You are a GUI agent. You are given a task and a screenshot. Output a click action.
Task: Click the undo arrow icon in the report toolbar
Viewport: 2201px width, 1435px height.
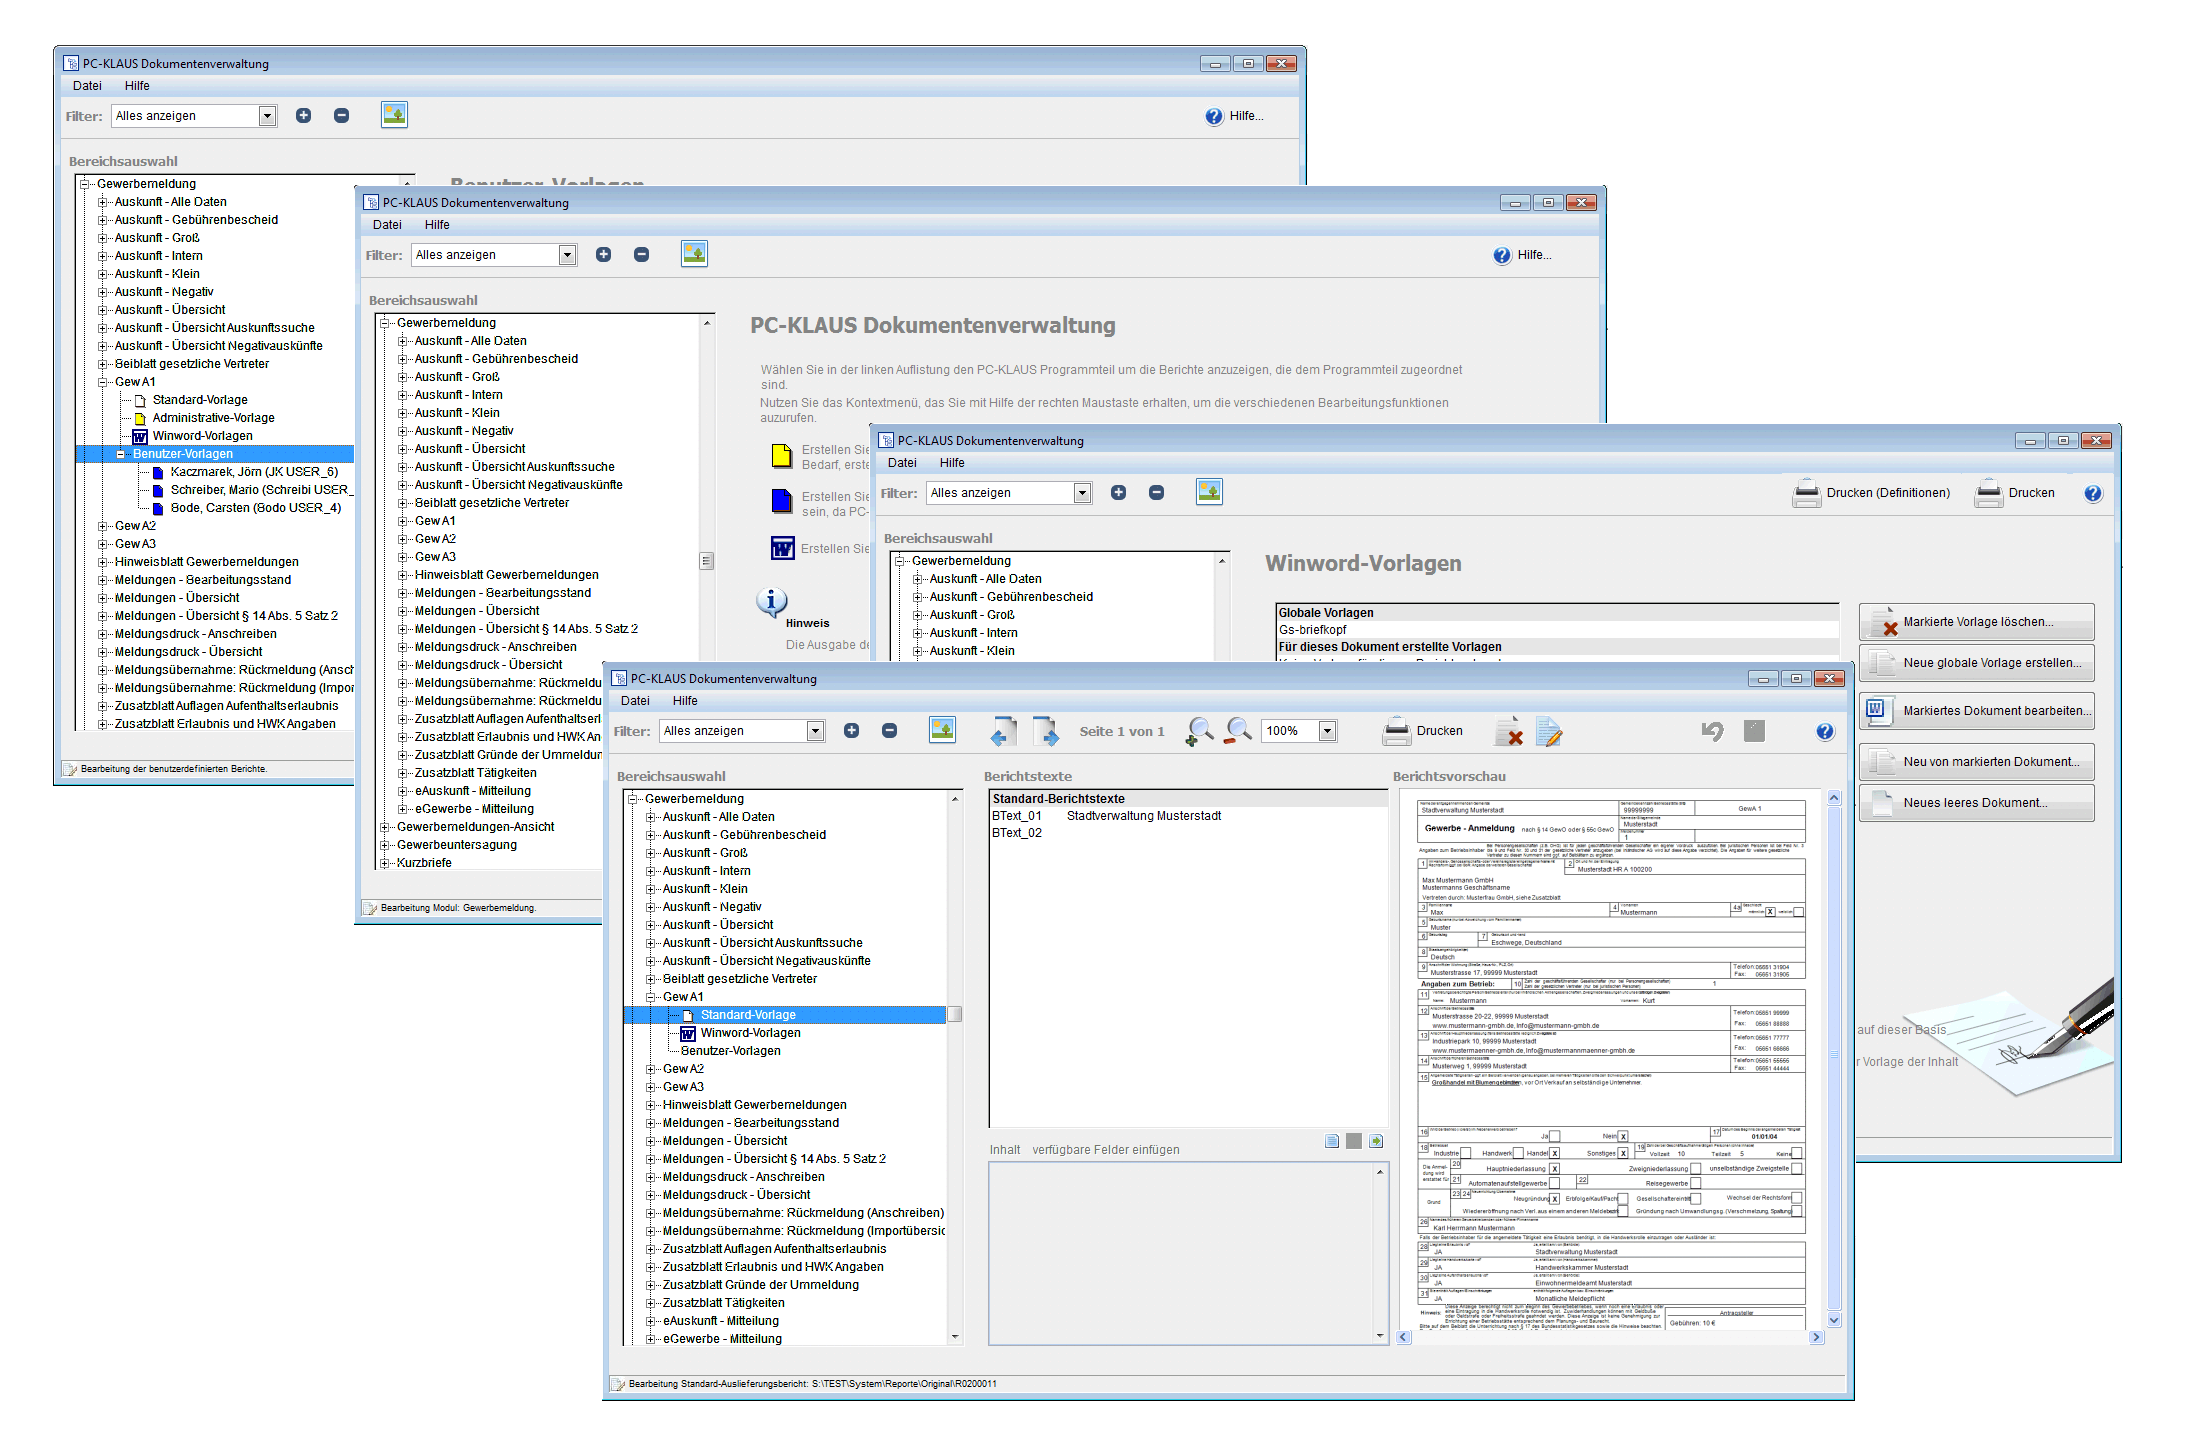click(x=1712, y=731)
